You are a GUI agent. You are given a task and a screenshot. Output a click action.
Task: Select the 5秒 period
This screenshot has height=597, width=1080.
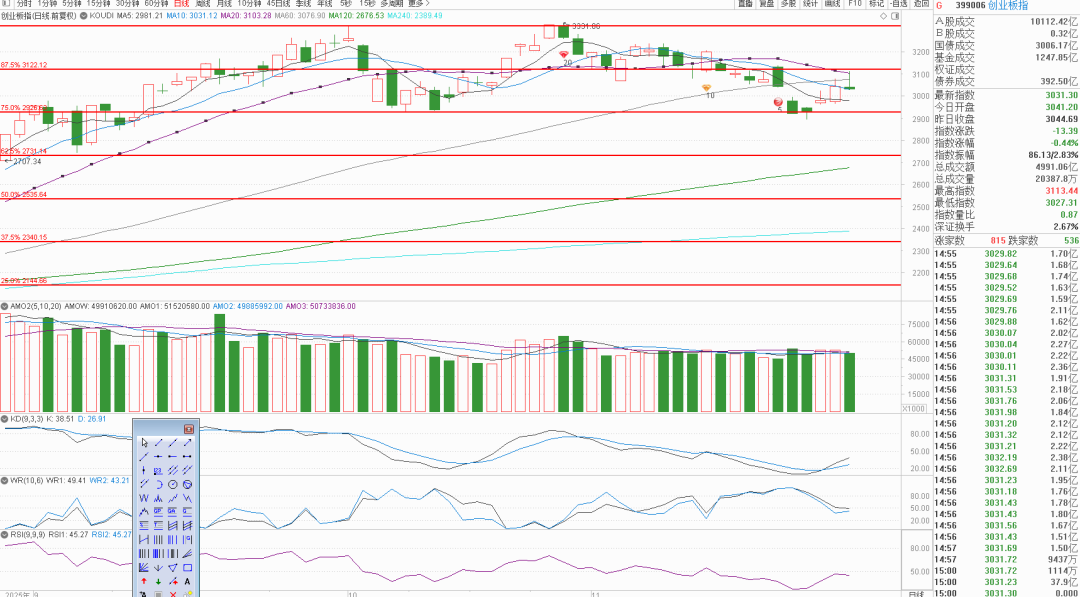pos(345,3)
